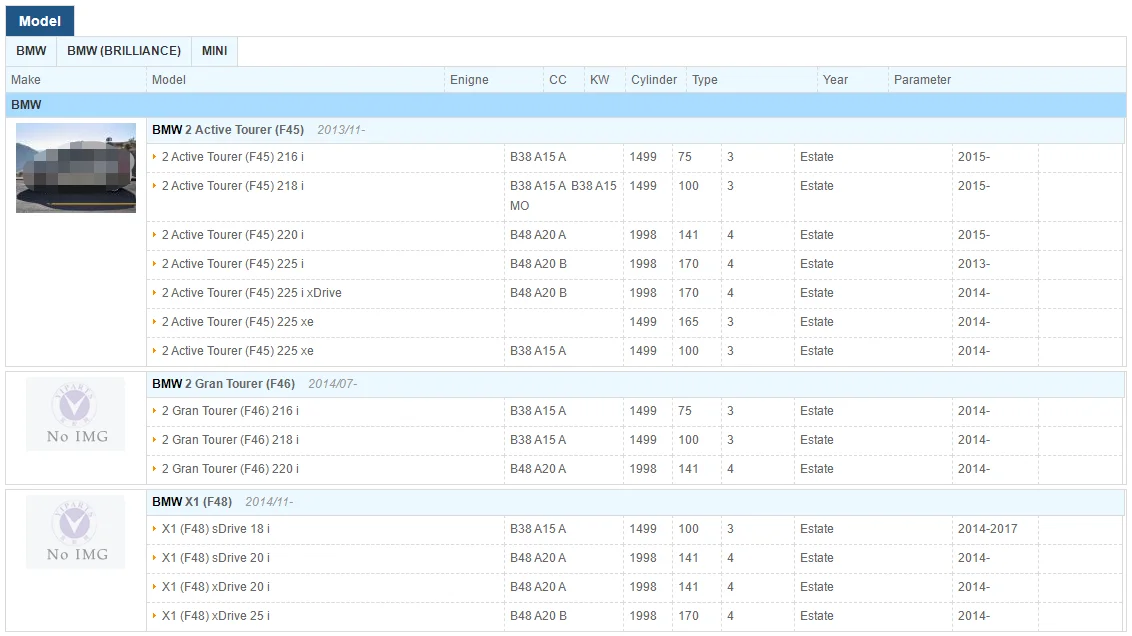Click arrow bullet beside X1 sDrive 20 i
The width and height of the screenshot is (1132, 636).
click(154, 557)
